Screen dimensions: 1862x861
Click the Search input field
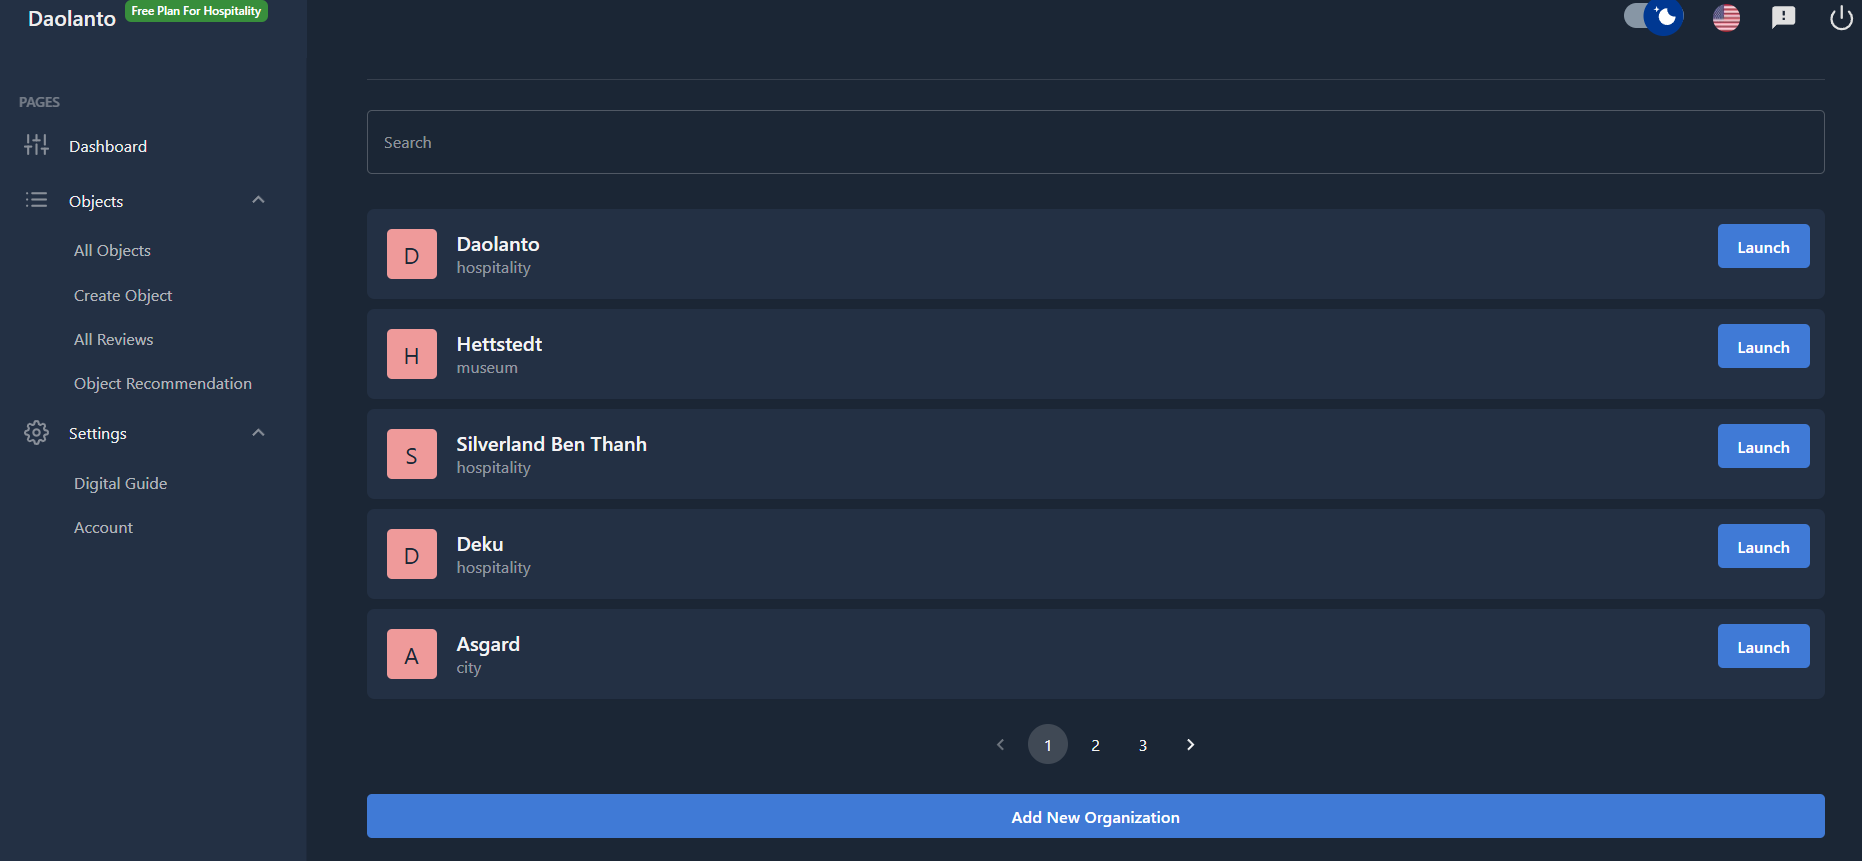[x=1095, y=142]
